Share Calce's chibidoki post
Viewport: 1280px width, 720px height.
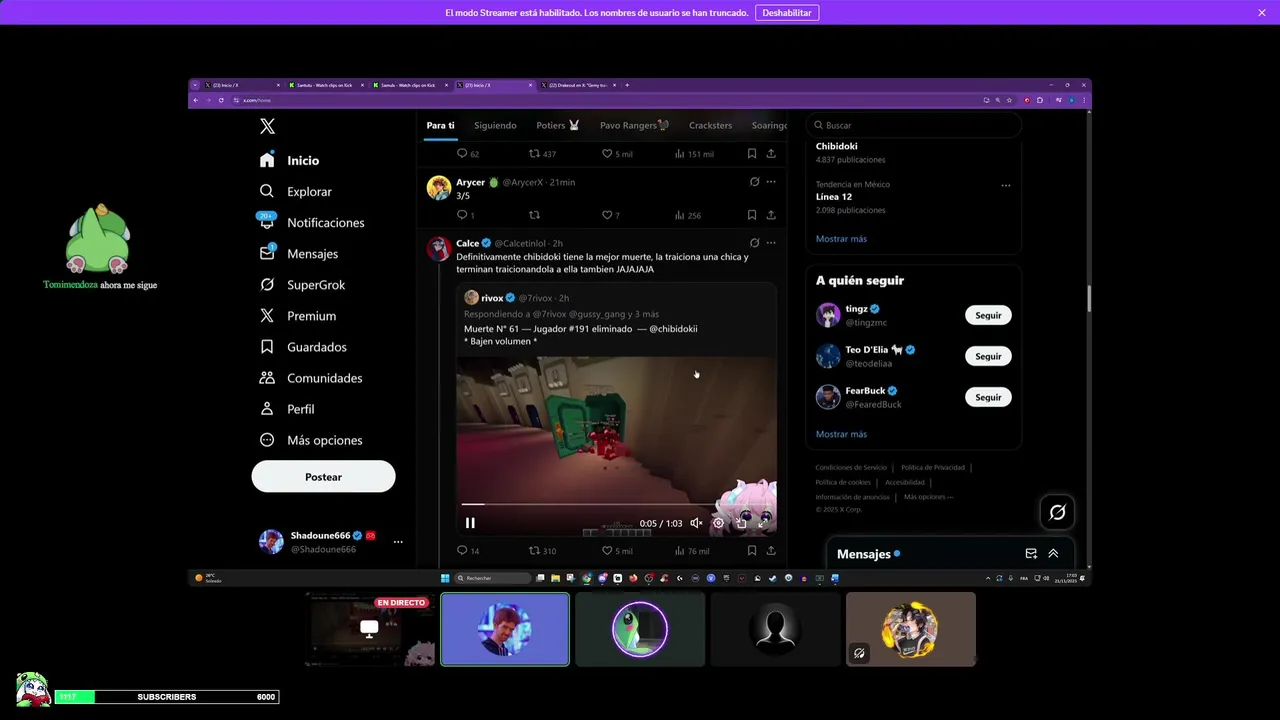point(771,550)
